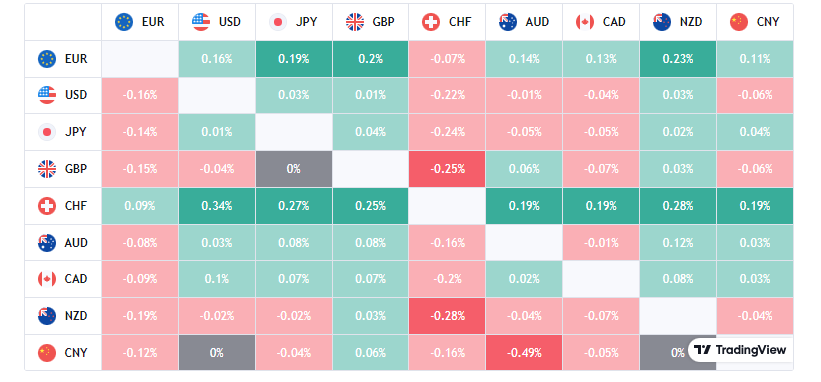Click the USD flag icon in column header
Viewport: 821px width, 382px height.
click(201, 22)
